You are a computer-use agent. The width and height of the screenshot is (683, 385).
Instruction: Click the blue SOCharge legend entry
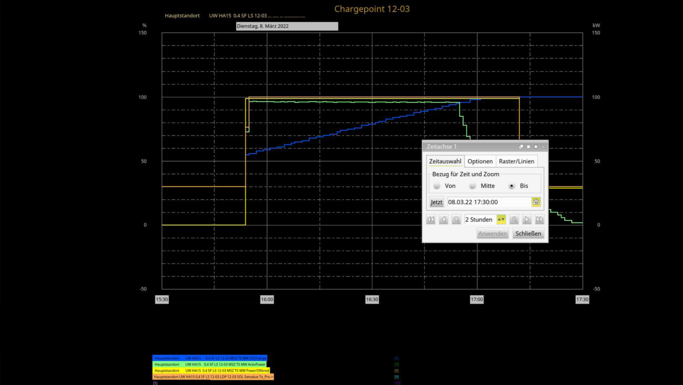point(210,358)
